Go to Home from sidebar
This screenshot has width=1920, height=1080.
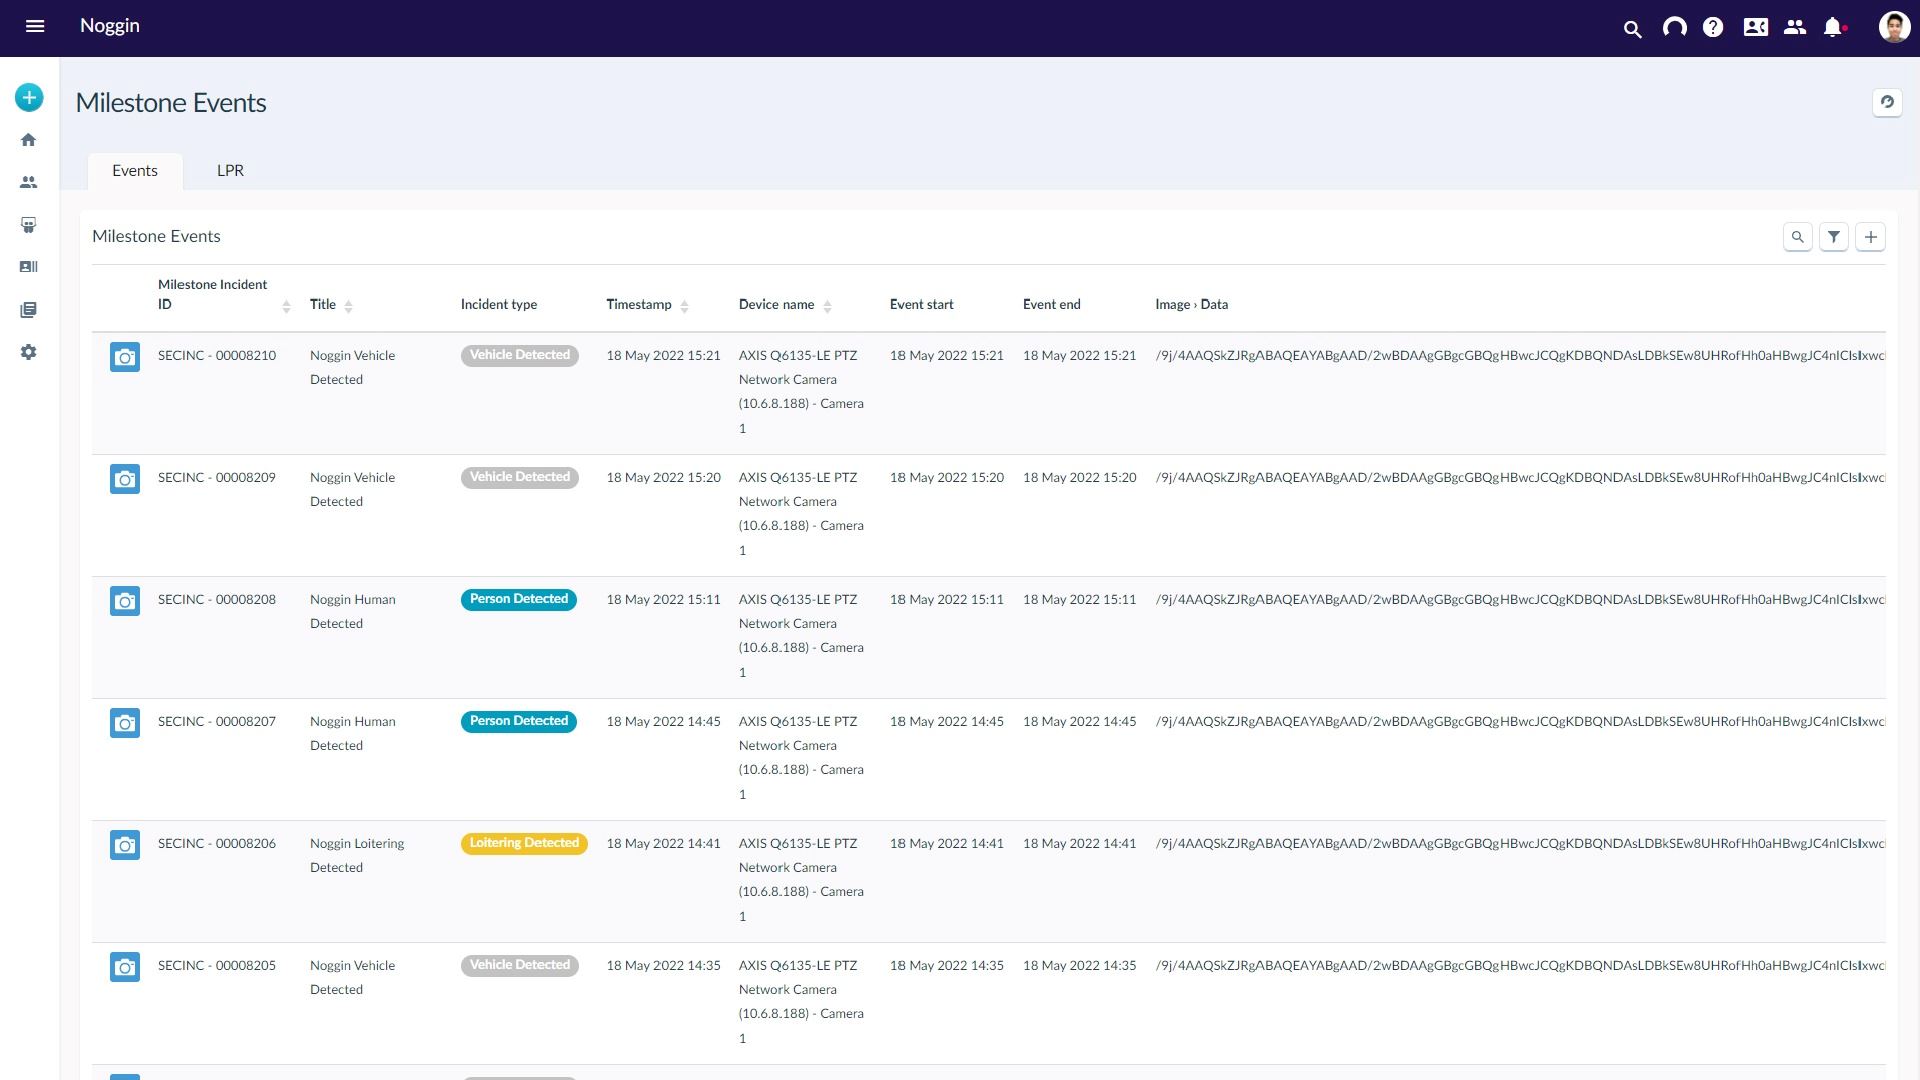pyautogui.click(x=29, y=140)
